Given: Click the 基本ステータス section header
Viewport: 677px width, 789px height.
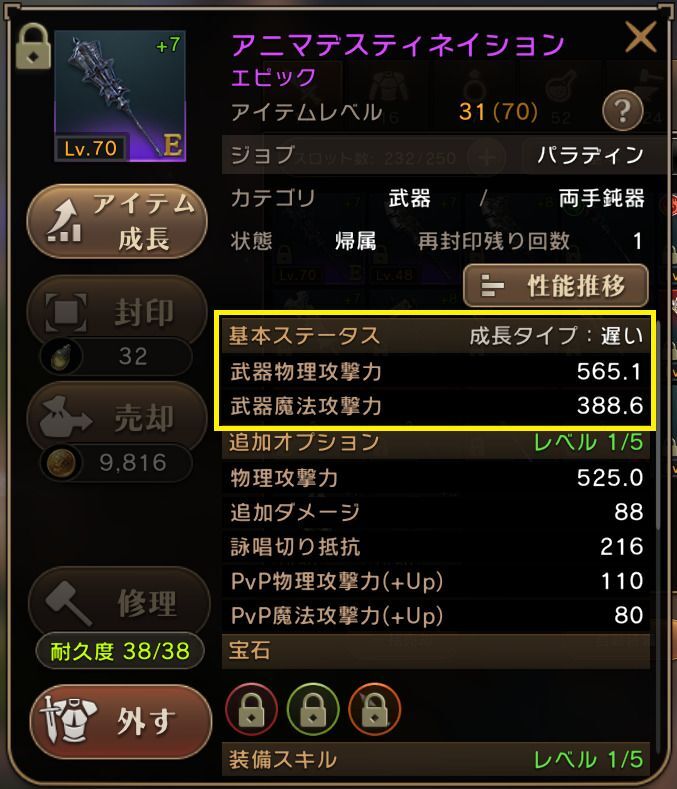Looking at the screenshot, I should [x=436, y=335].
